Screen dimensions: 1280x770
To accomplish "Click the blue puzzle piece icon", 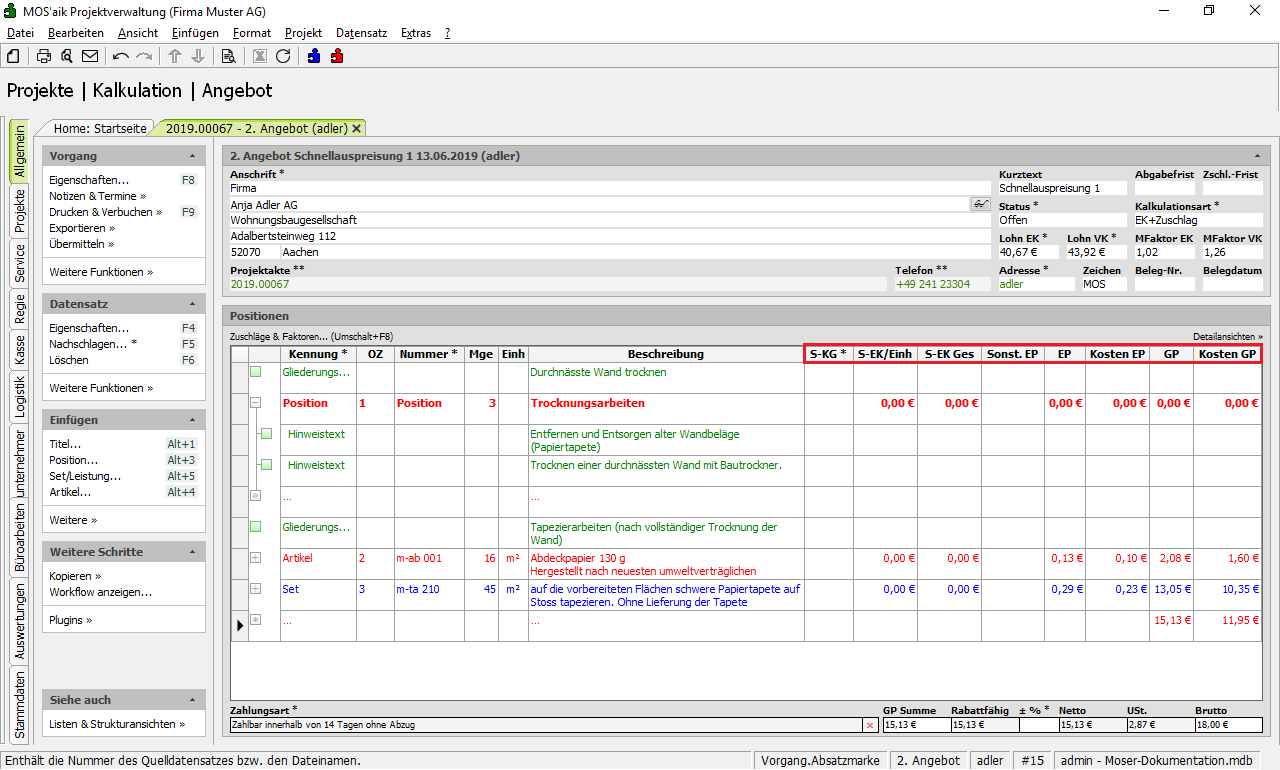I will [314, 56].
